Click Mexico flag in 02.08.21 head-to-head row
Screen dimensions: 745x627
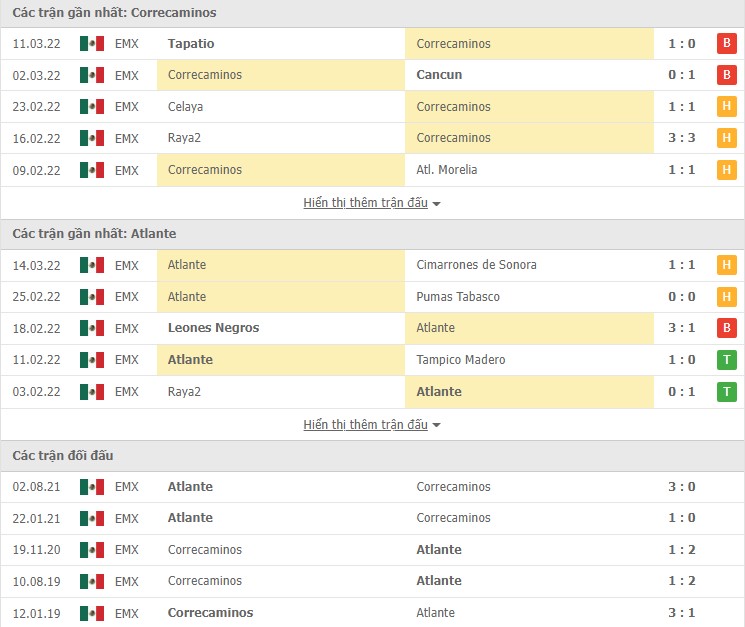tap(92, 487)
